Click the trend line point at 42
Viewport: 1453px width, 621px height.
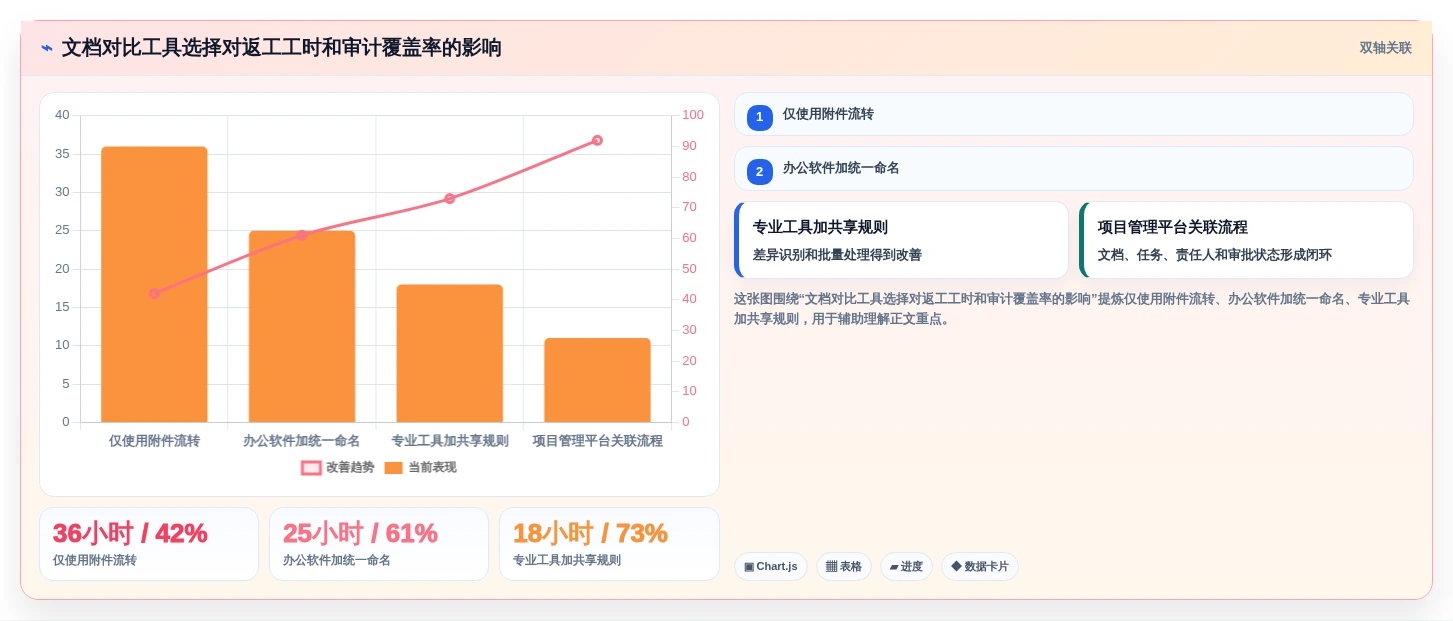coord(154,293)
